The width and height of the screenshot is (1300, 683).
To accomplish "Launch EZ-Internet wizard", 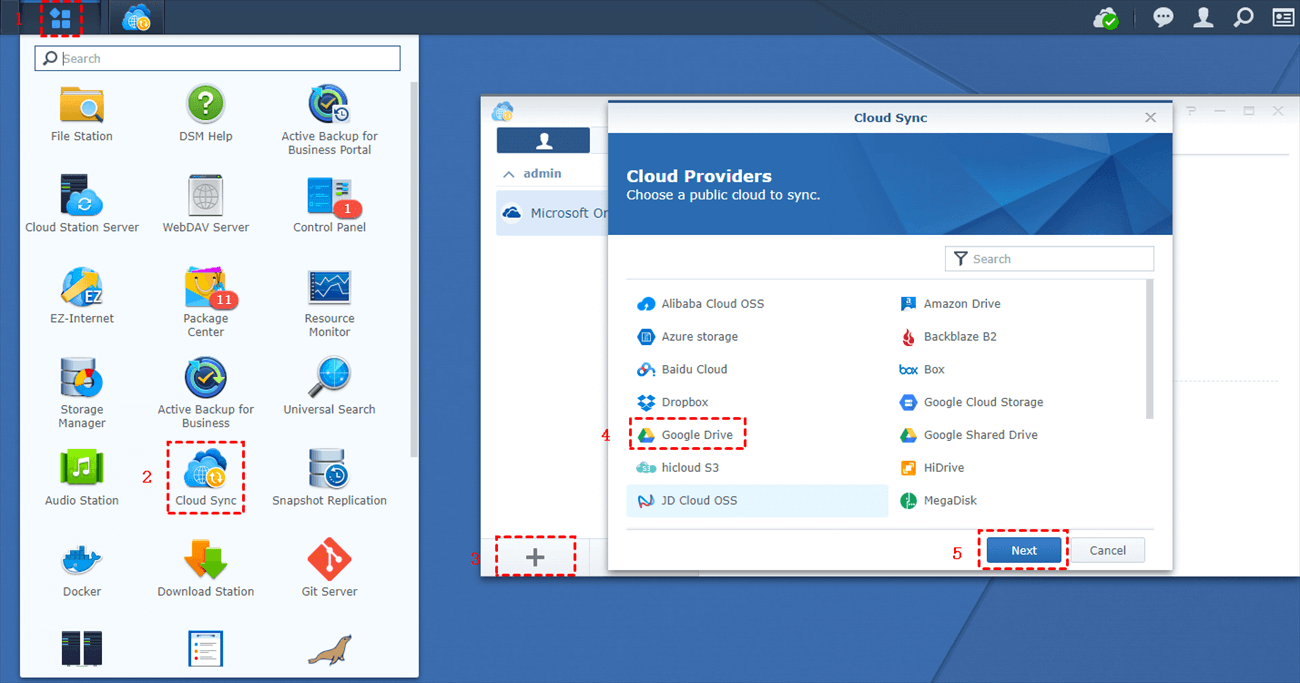I will tap(82, 295).
